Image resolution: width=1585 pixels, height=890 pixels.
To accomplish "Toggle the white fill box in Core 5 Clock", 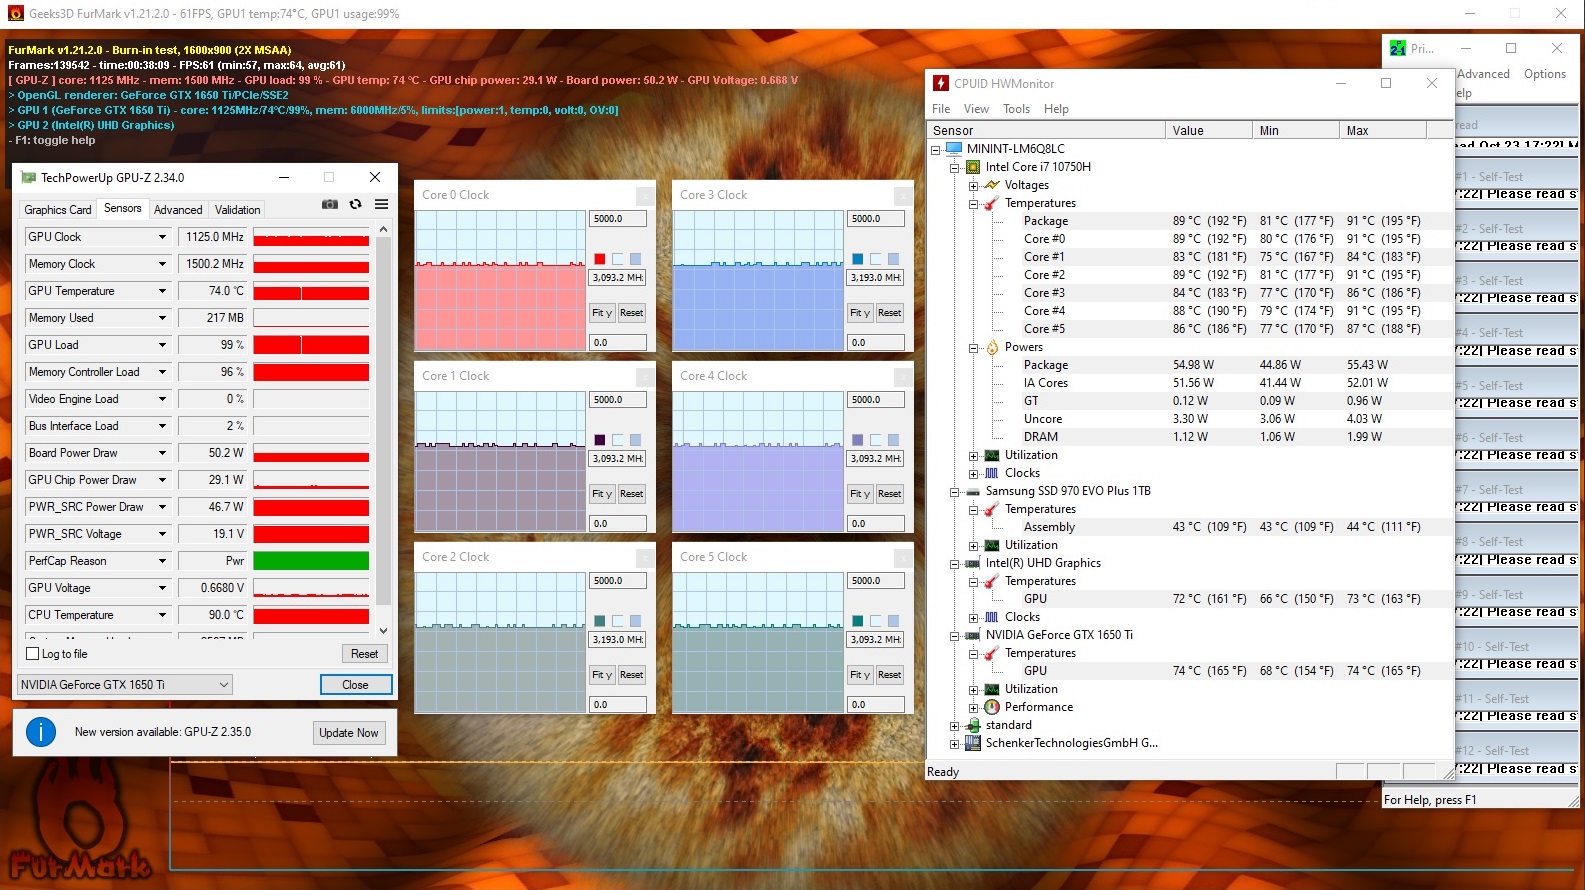I will point(875,621).
